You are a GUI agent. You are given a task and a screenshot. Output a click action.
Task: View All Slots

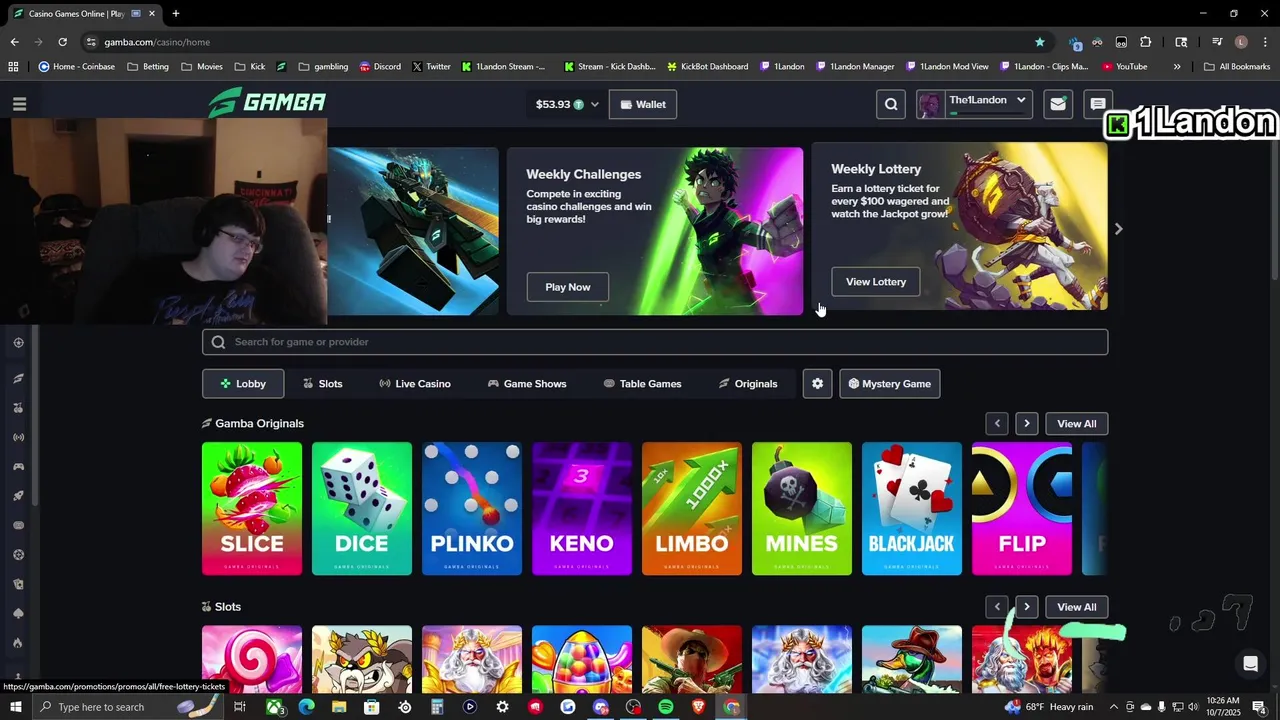1077,607
